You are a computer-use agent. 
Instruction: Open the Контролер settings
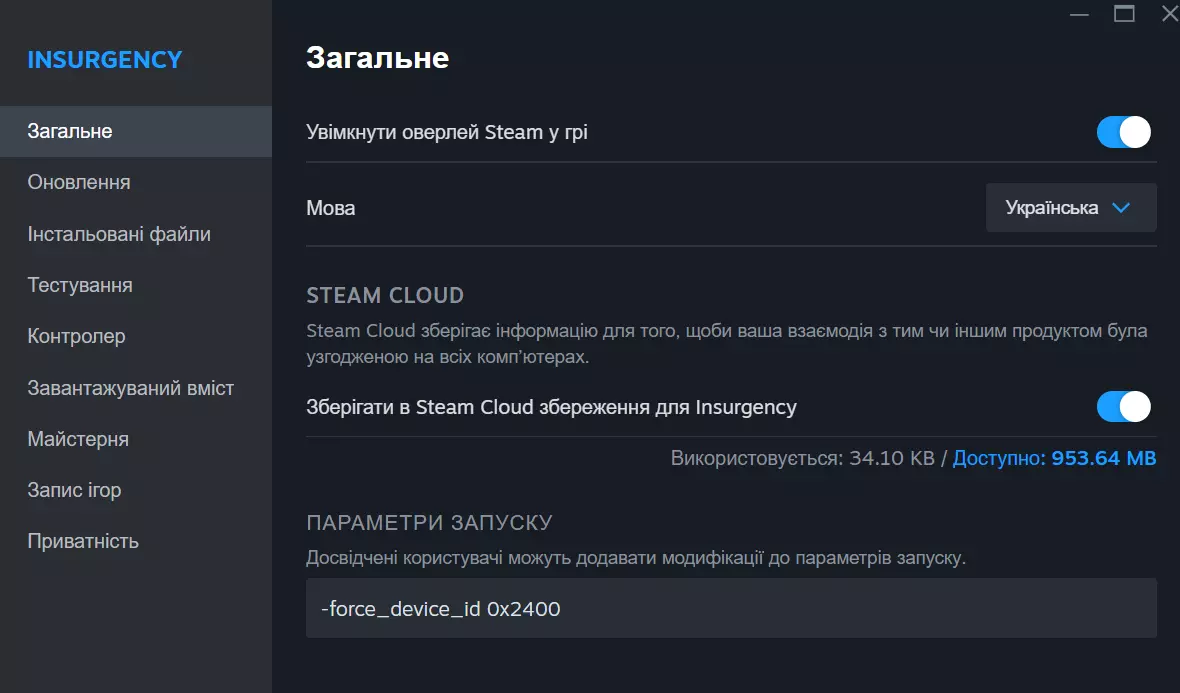pos(77,336)
